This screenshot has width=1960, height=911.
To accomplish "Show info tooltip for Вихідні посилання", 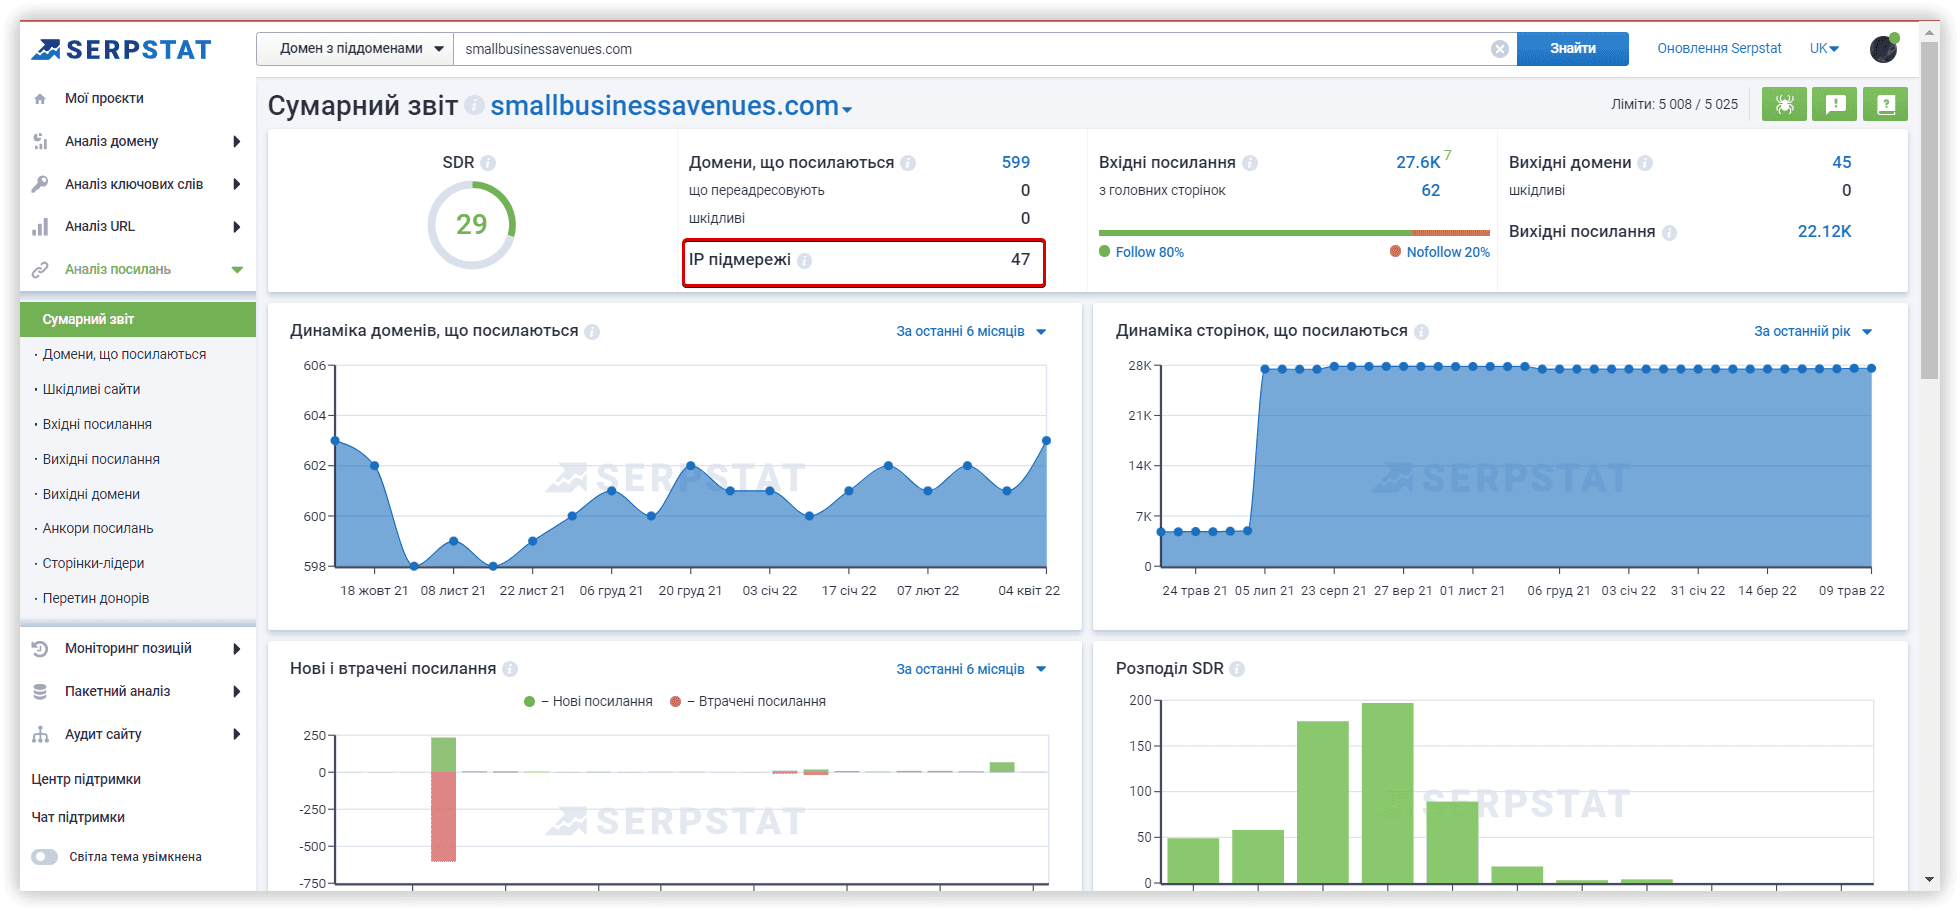I will tap(1669, 232).
